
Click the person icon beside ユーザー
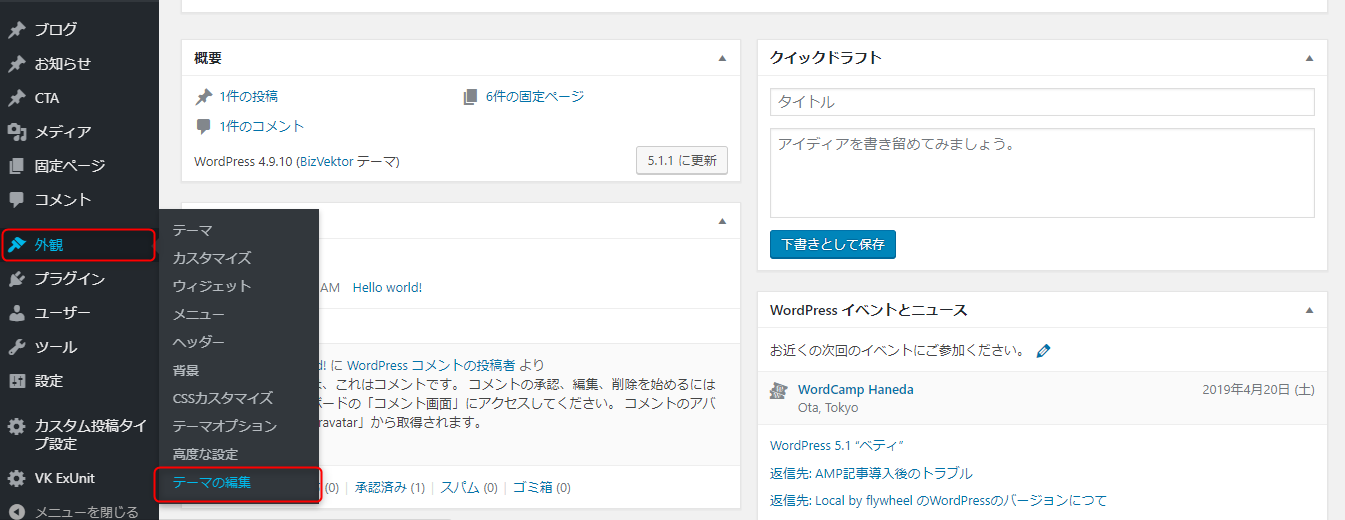(x=16, y=313)
